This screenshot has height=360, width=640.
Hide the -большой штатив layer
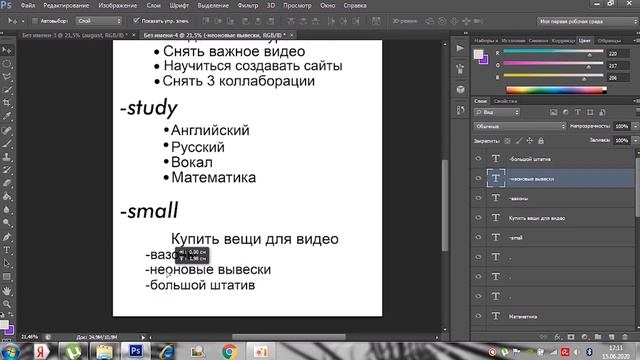pos(478,159)
